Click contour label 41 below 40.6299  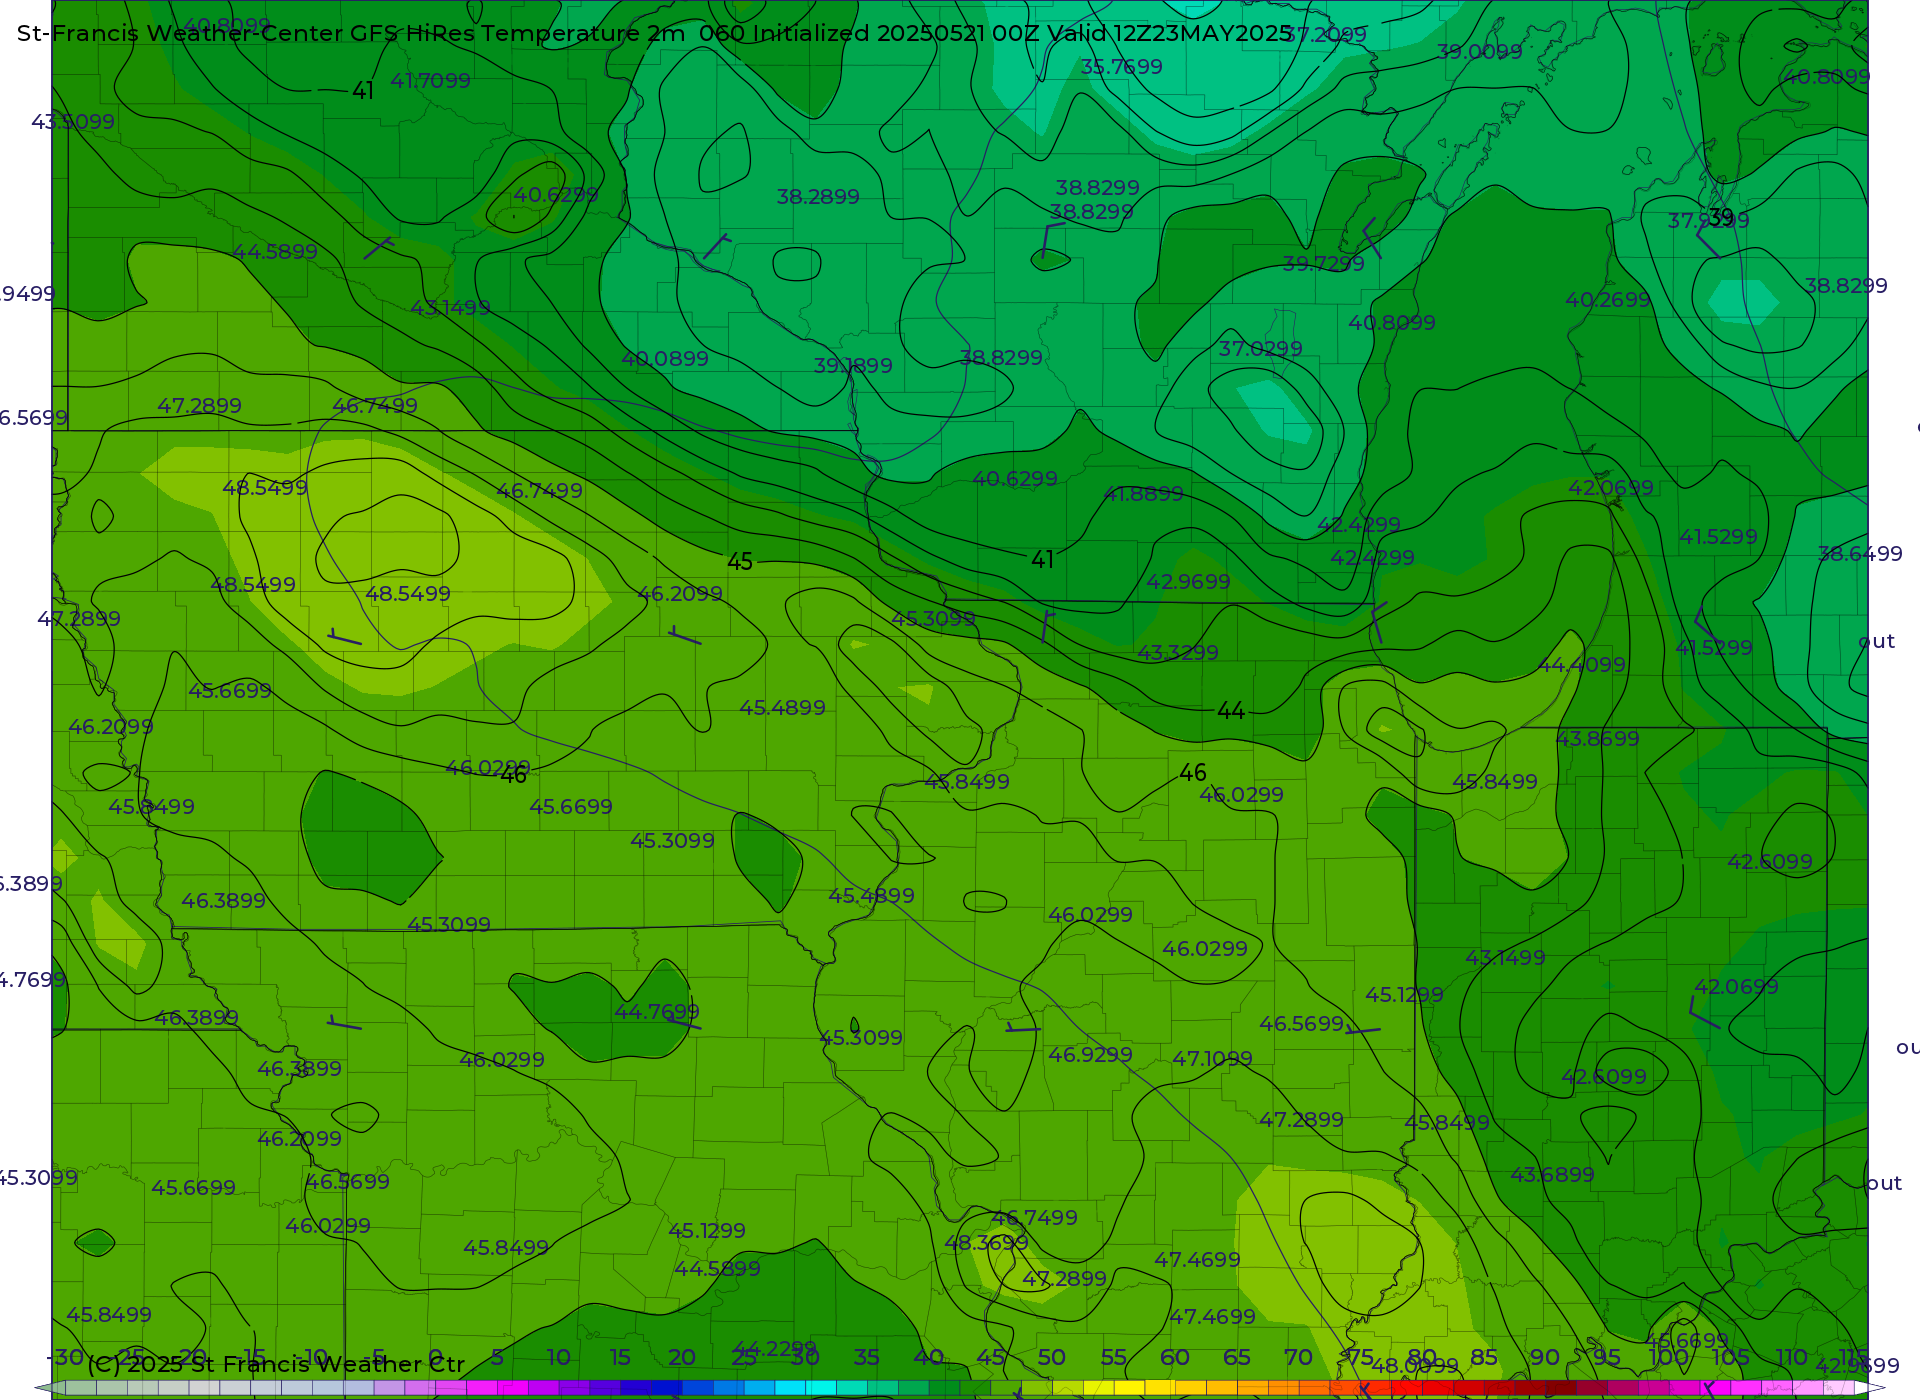pyautogui.click(x=1043, y=560)
